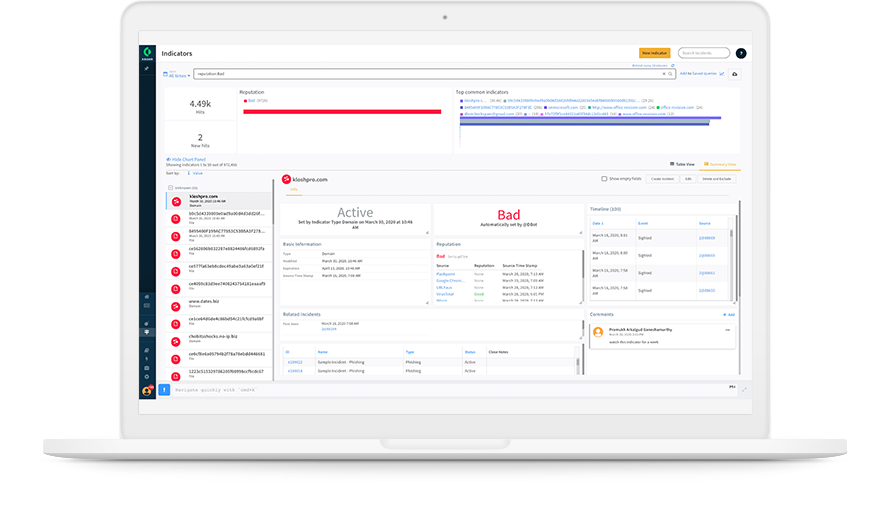The height and width of the screenshot is (512, 886).
Task: Click the red Bad reputation bar in the chart
Action: 341,111
